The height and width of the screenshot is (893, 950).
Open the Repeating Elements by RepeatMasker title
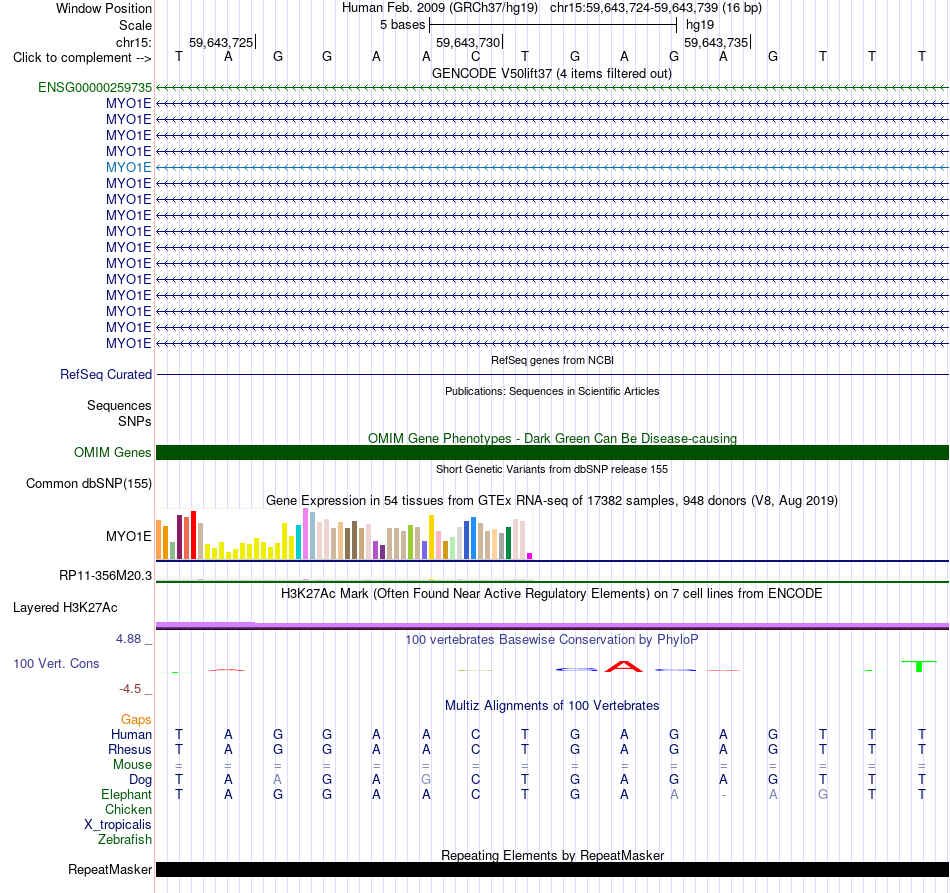[x=552, y=855]
